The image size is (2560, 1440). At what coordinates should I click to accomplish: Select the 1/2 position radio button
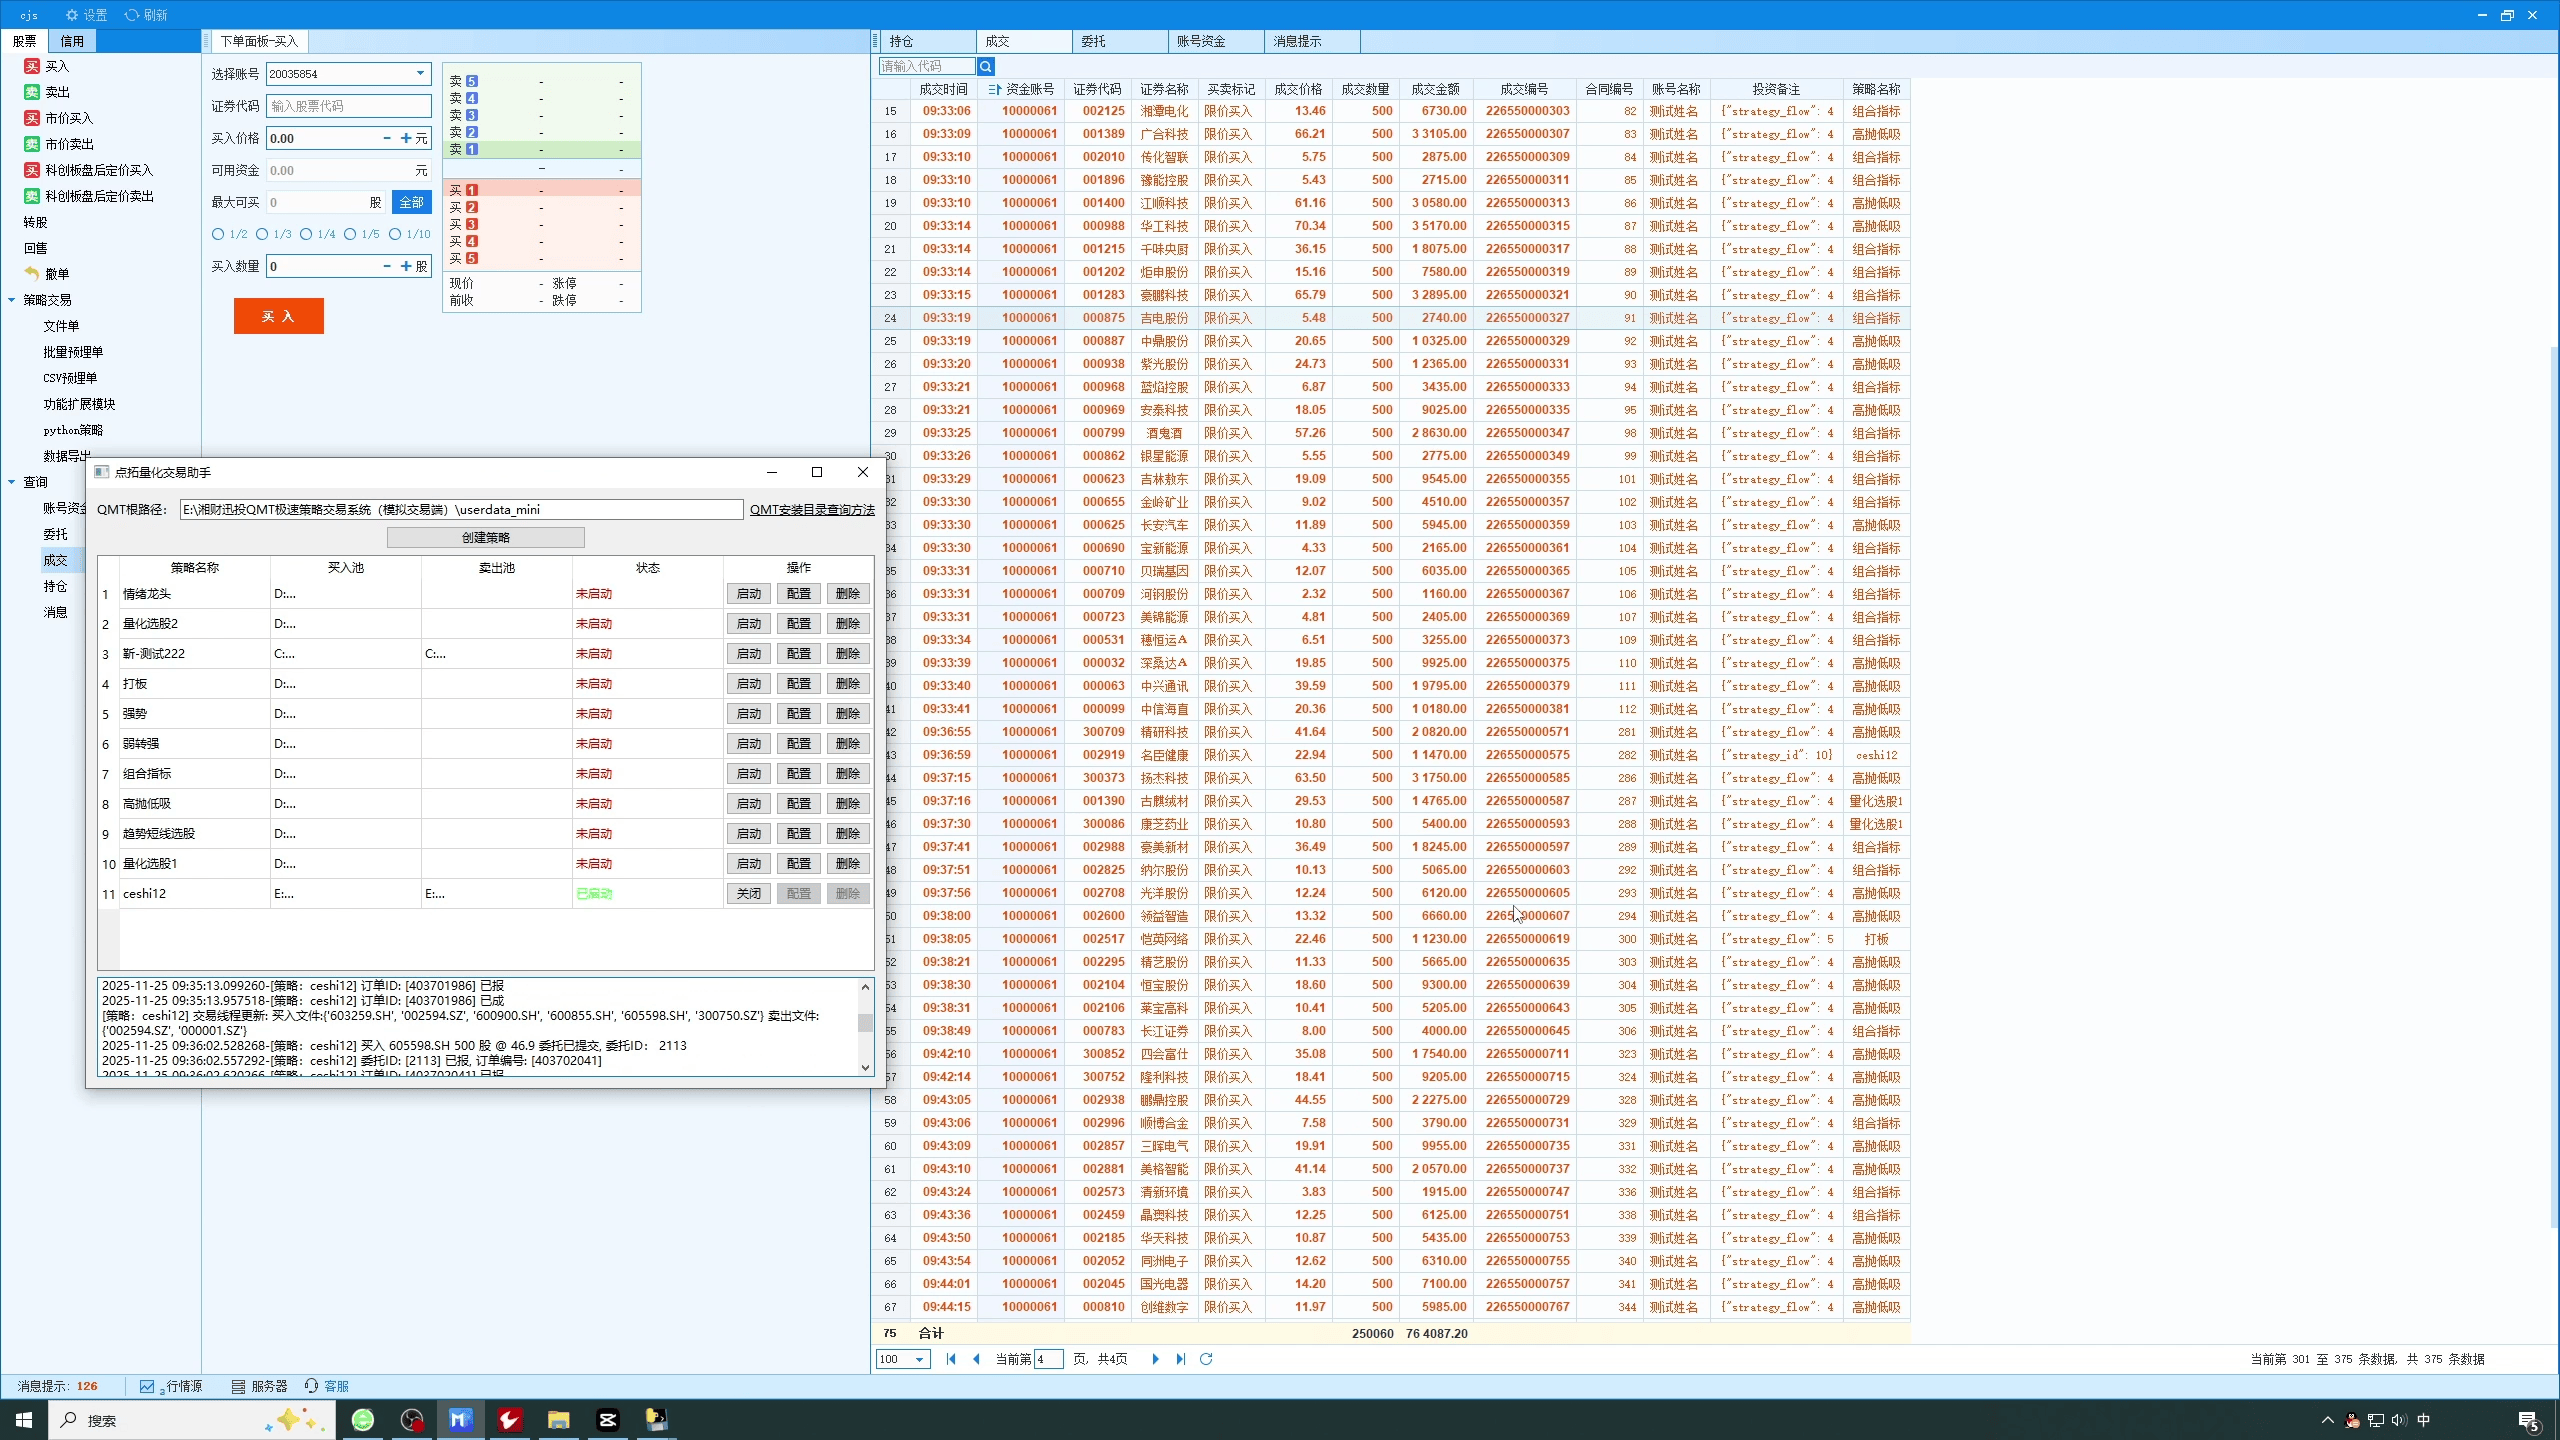click(x=218, y=234)
